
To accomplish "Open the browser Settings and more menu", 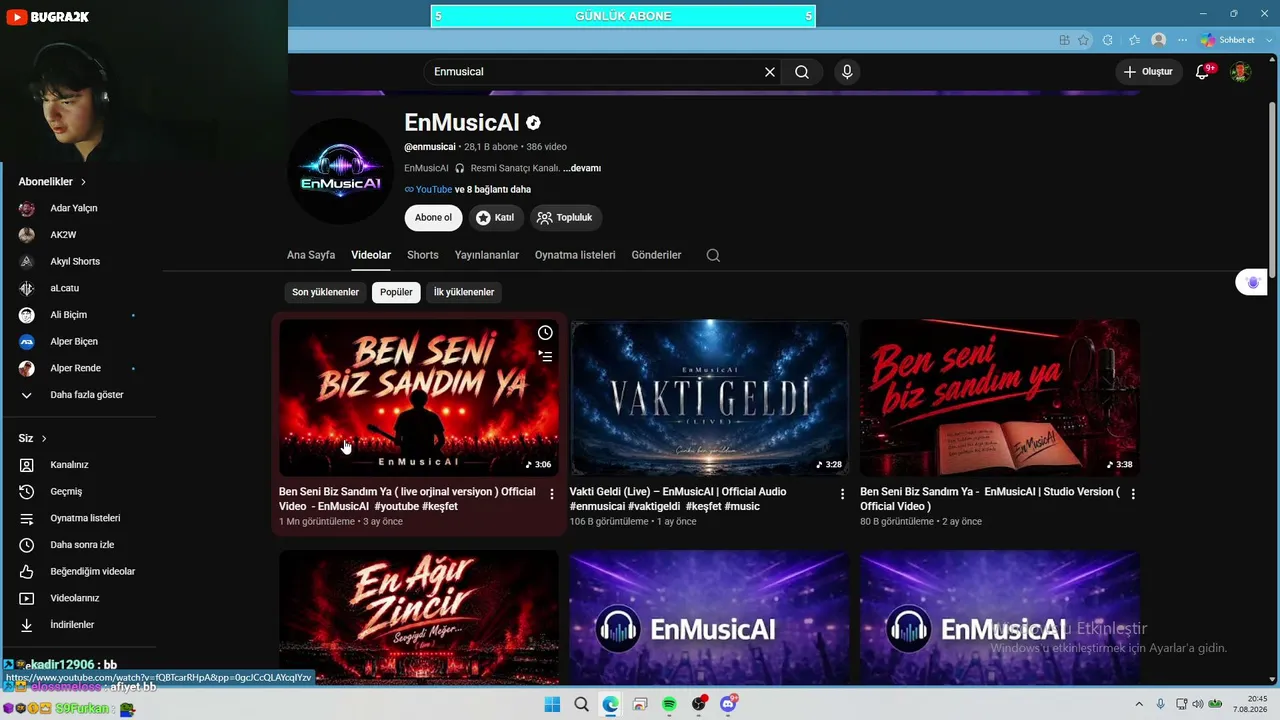I will pyautogui.click(x=1183, y=40).
